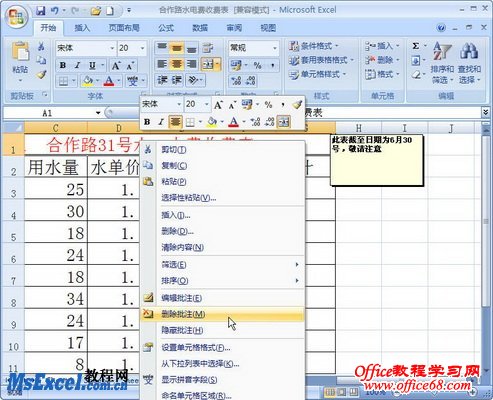Click the 插入 button in cells group
The width and height of the screenshot is (493, 400).
pyautogui.click(x=382, y=45)
